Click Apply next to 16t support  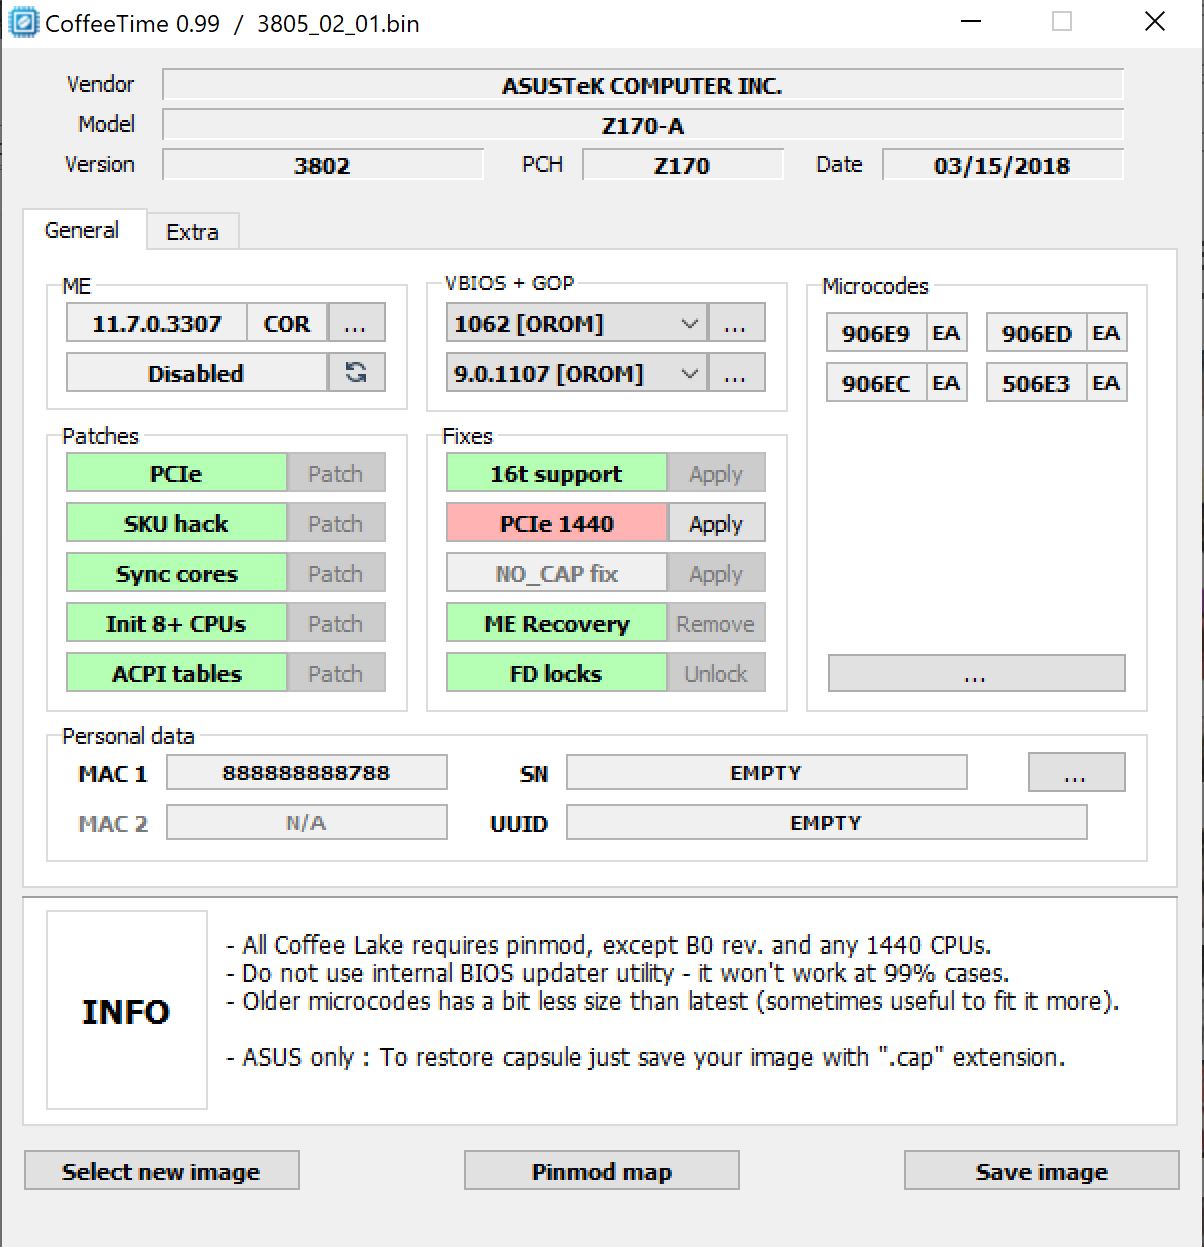tap(716, 473)
